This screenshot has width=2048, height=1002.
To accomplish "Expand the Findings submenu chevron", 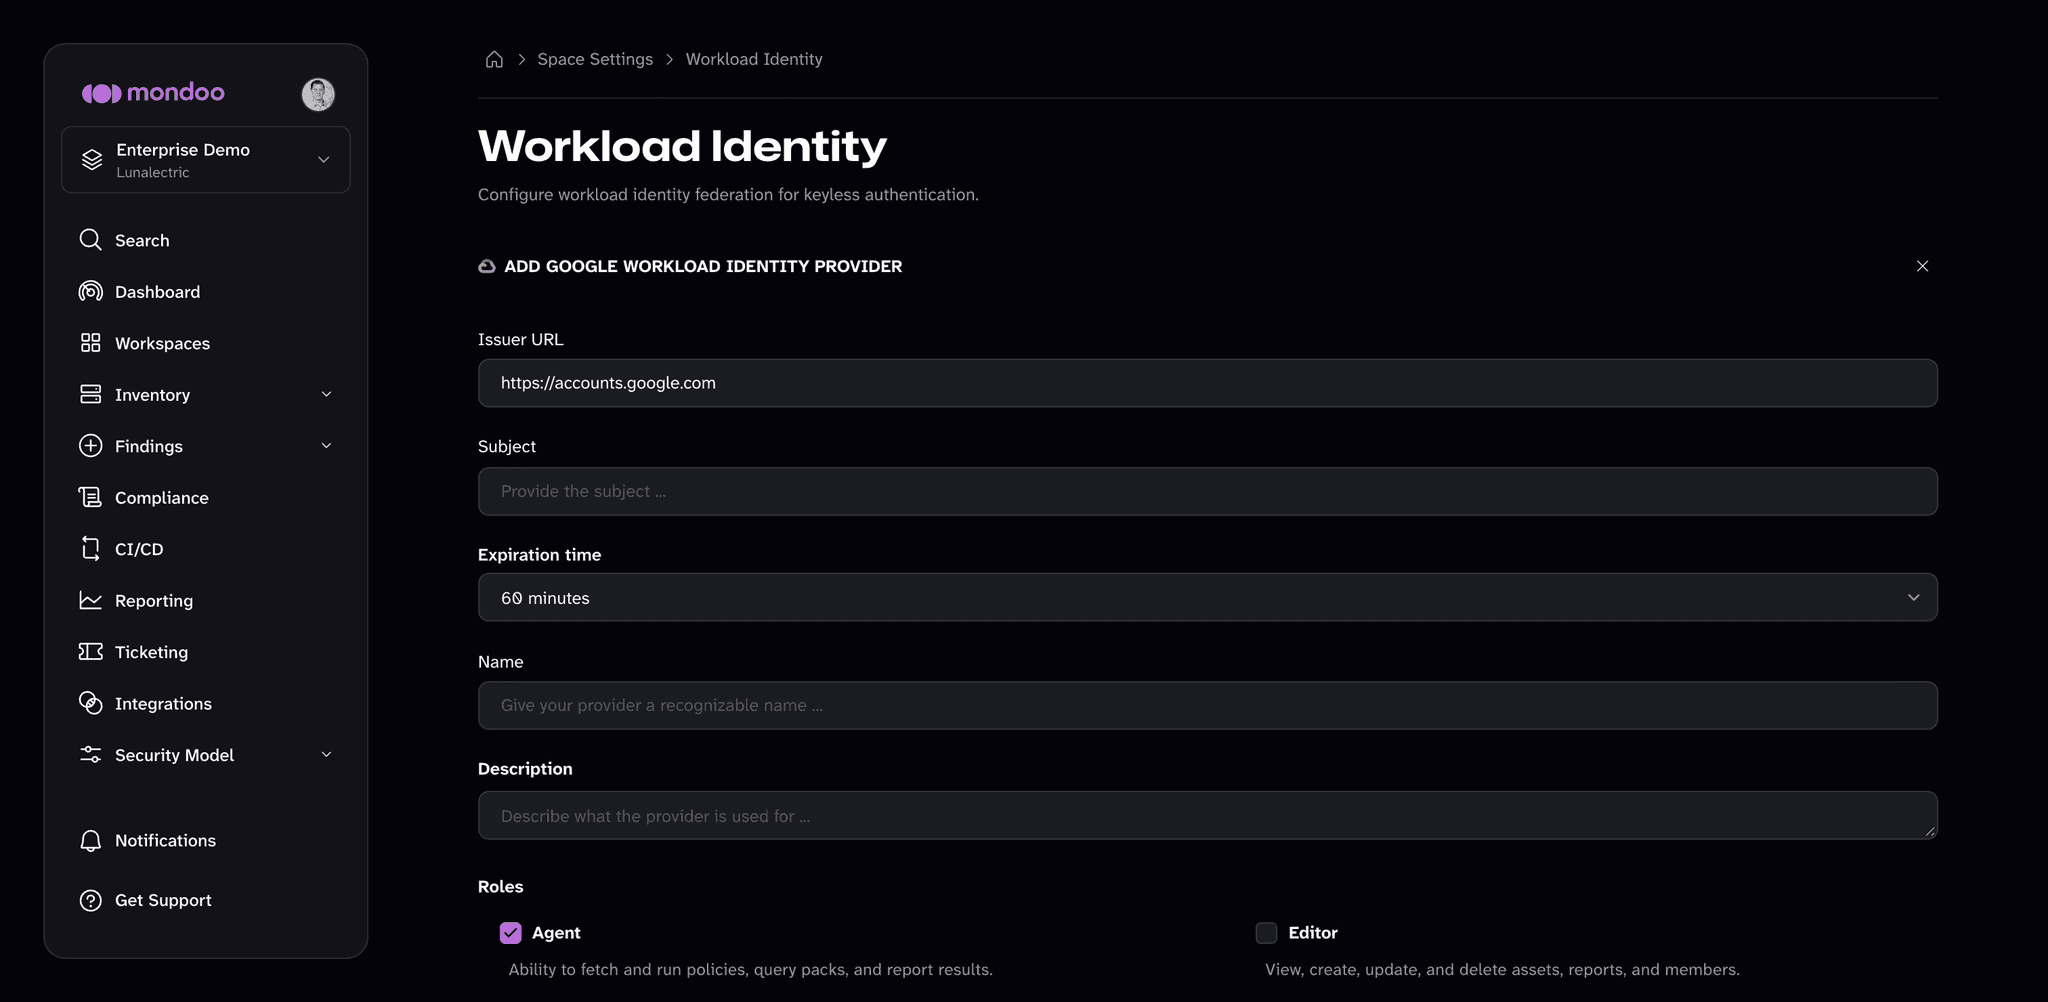I will coord(326,446).
